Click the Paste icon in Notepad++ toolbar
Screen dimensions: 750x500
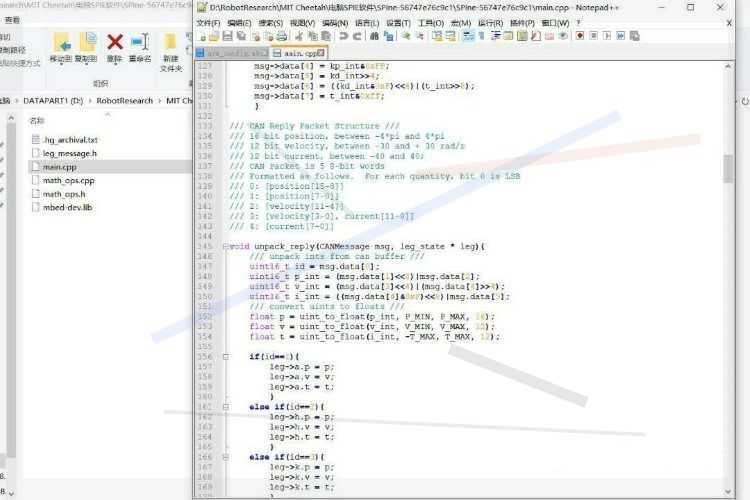326,36
